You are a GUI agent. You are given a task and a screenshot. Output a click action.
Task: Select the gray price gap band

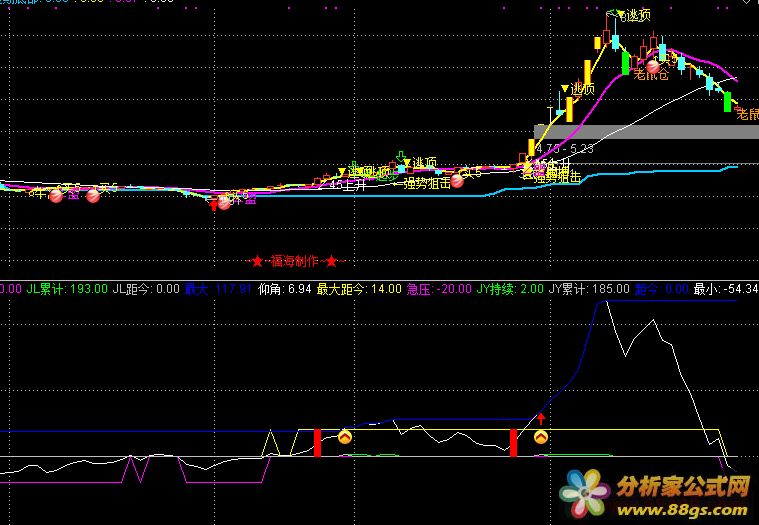coord(646,132)
